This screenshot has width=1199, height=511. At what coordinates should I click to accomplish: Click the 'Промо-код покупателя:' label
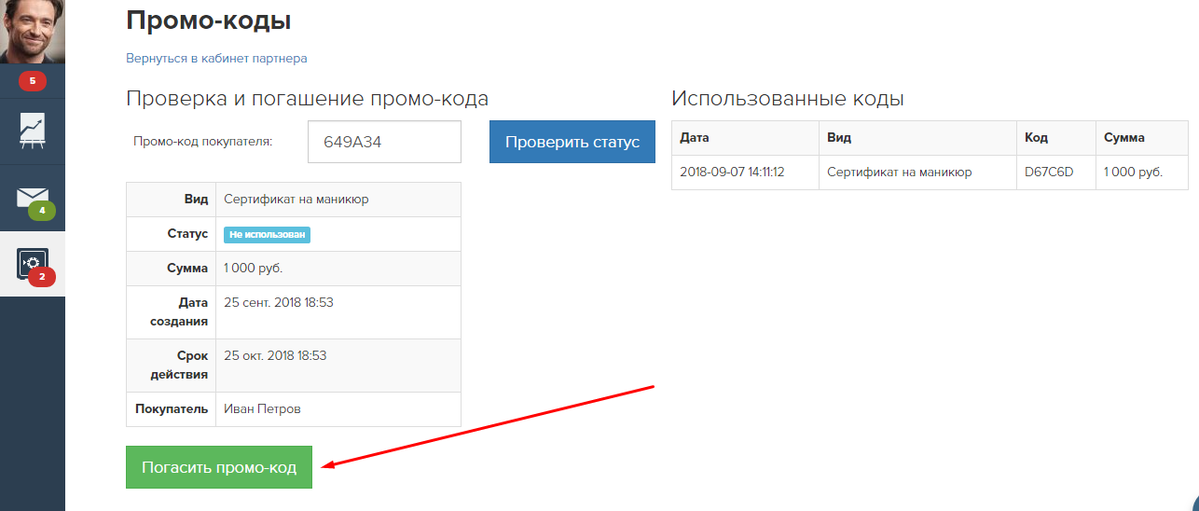pyautogui.click(x=203, y=142)
